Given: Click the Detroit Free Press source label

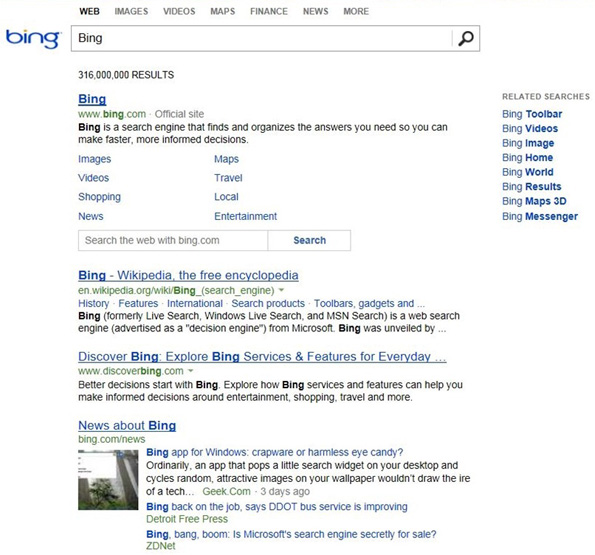Looking at the screenshot, I should (187, 519).
